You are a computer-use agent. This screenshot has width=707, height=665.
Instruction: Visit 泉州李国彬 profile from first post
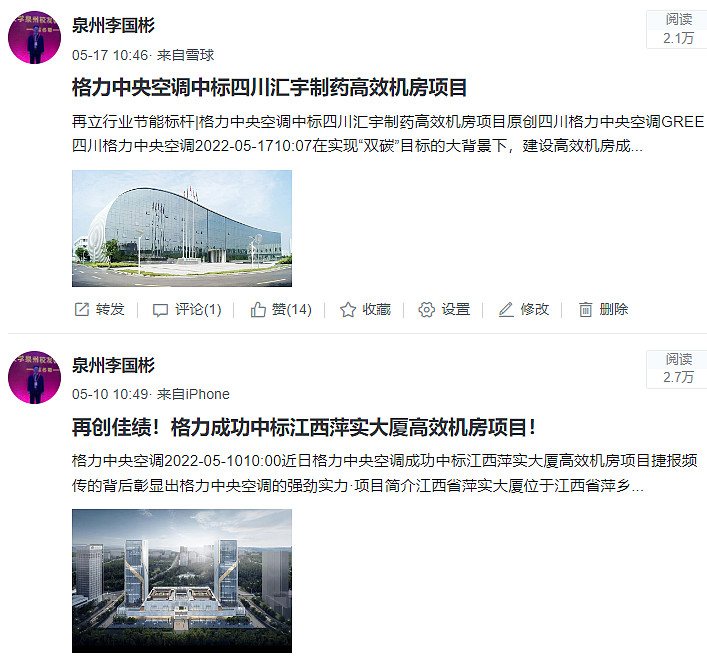point(113,25)
